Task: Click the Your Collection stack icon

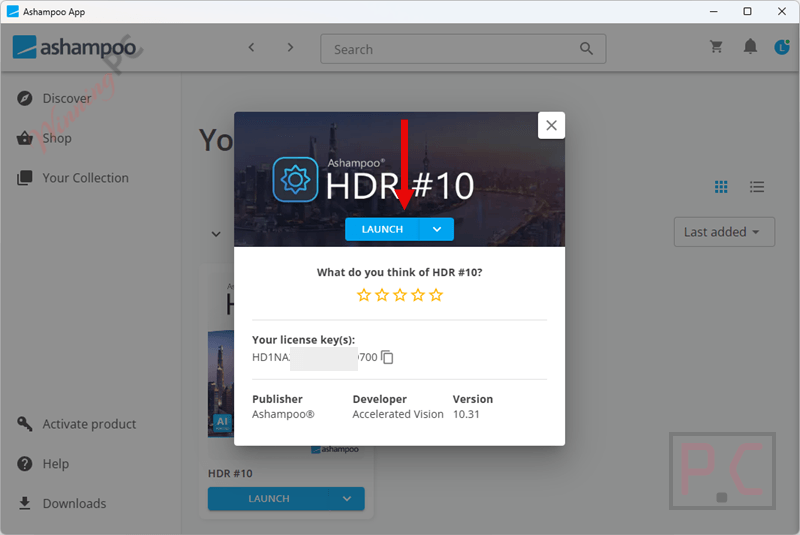Action: click(24, 177)
